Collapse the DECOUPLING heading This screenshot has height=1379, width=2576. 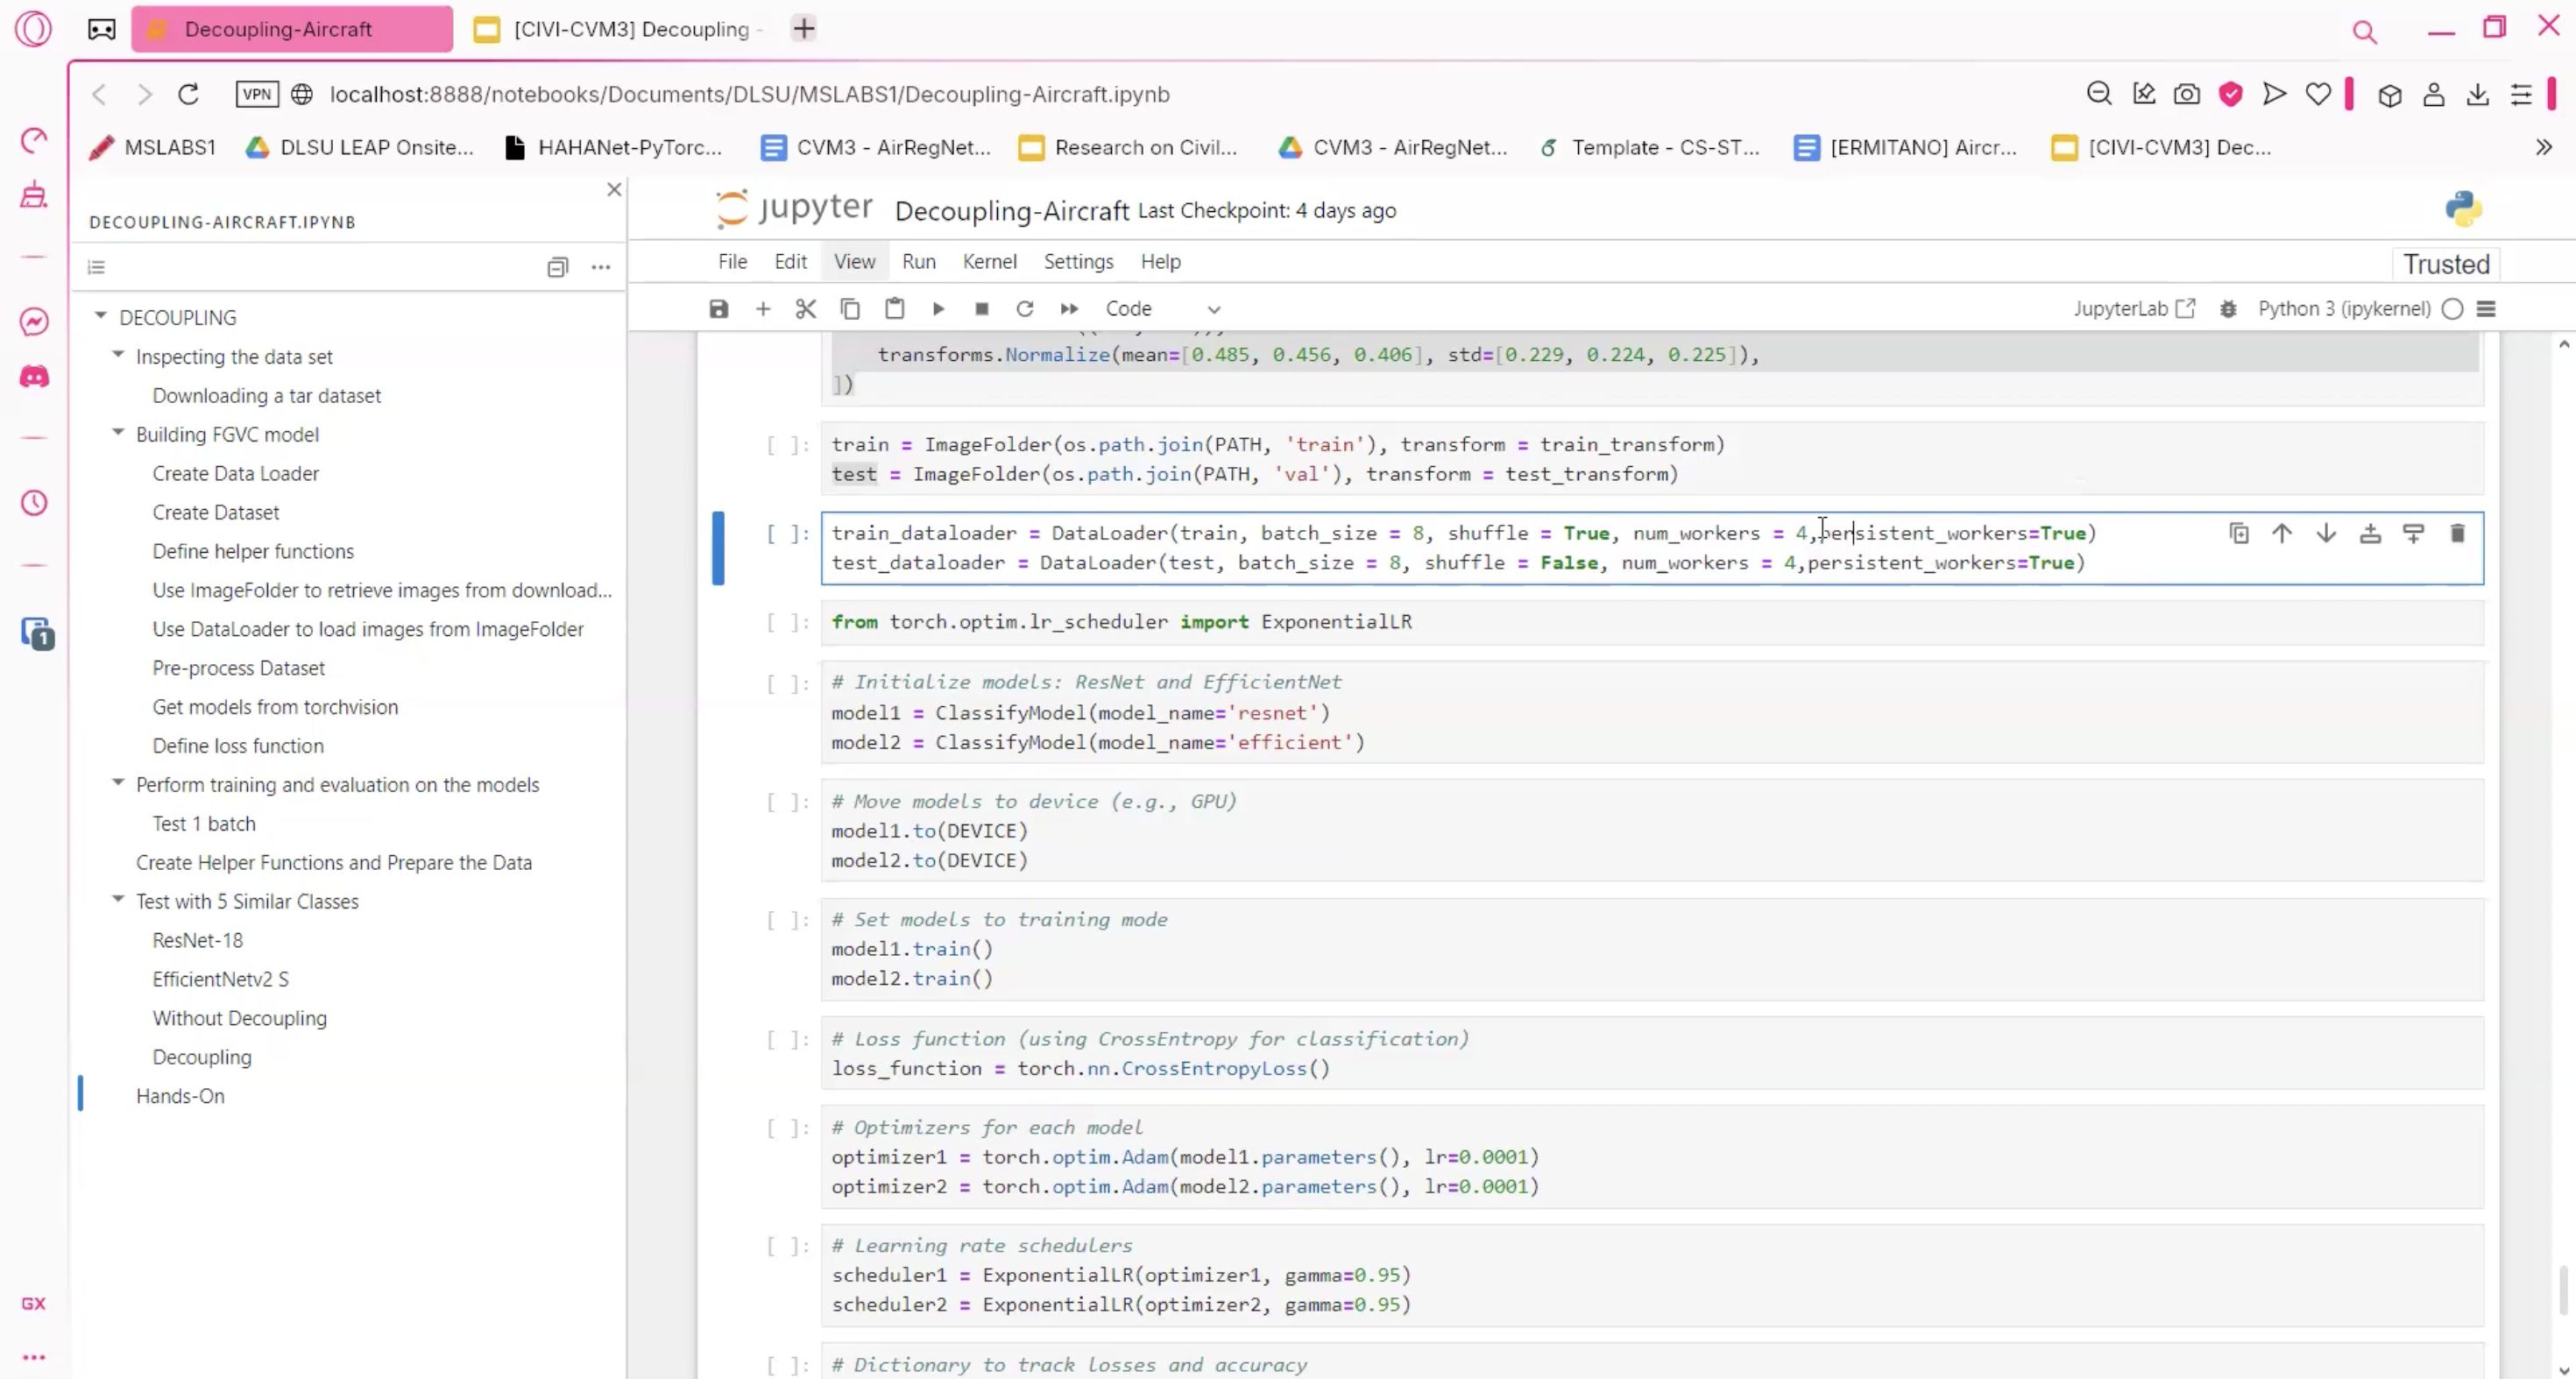(x=101, y=315)
